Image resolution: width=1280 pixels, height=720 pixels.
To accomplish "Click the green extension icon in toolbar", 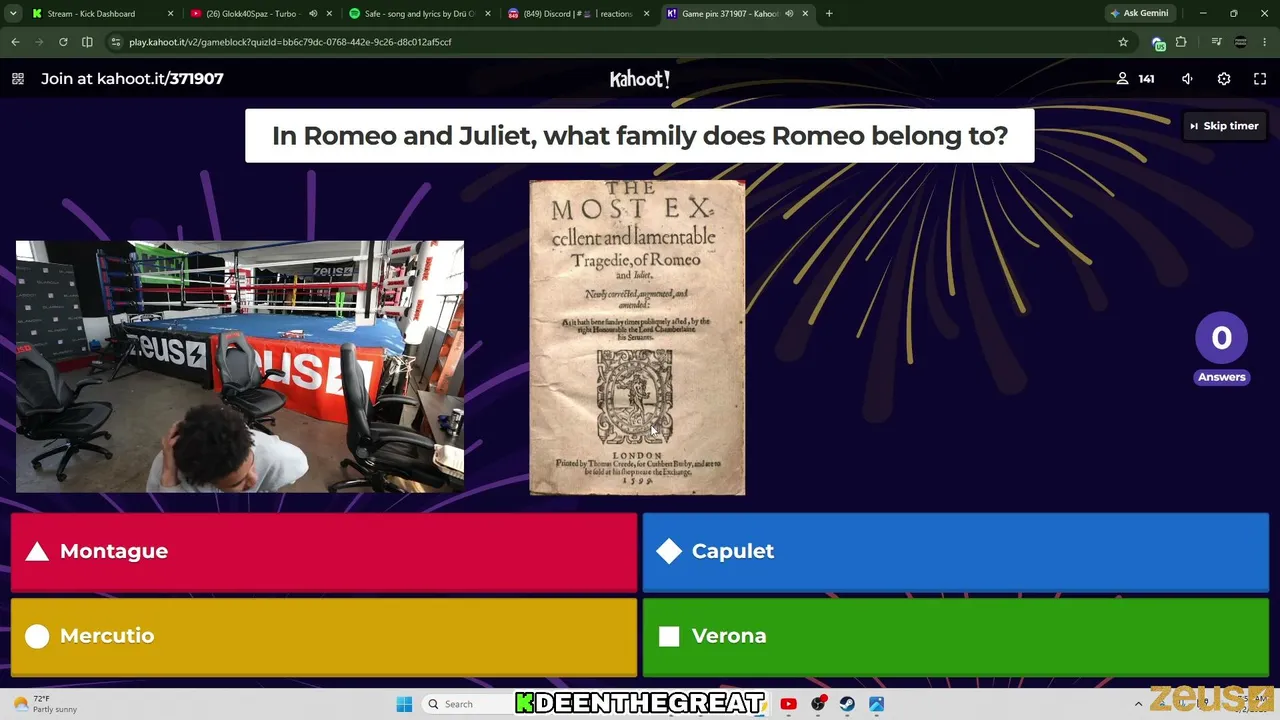I will pos(1158,43).
